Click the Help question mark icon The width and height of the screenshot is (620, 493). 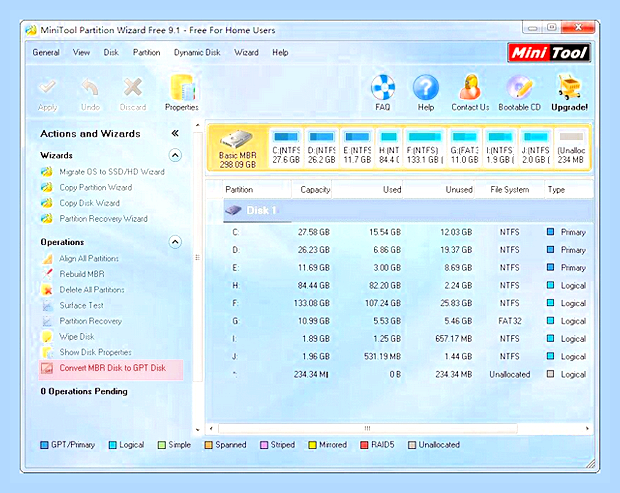[426, 87]
